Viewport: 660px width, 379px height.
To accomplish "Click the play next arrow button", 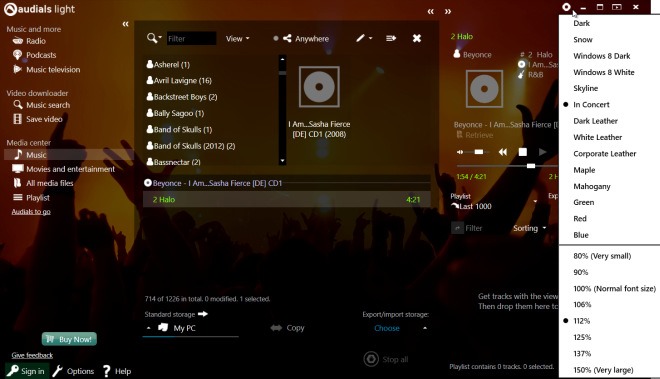I will [x=543, y=152].
